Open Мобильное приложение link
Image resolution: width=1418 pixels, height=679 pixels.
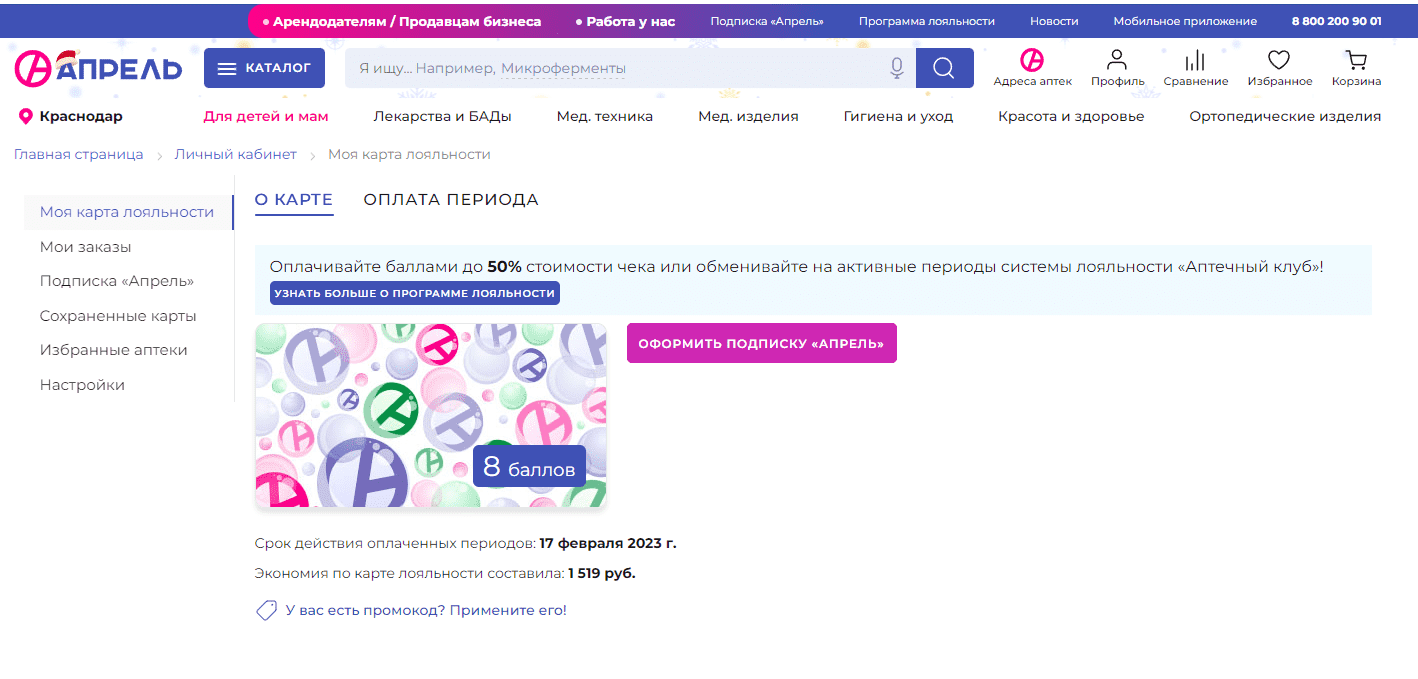point(1185,21)
